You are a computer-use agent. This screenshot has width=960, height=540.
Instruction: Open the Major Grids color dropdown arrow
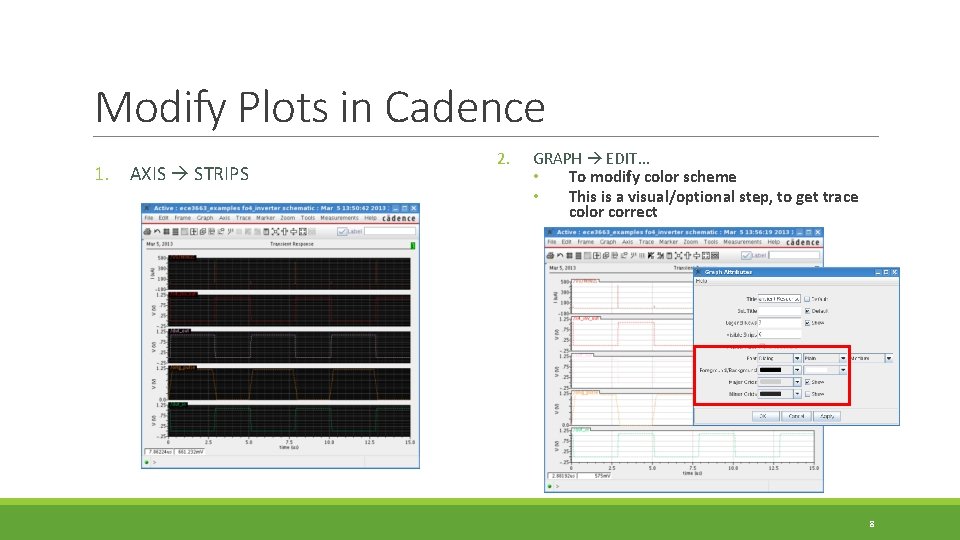tap(797, 382)
